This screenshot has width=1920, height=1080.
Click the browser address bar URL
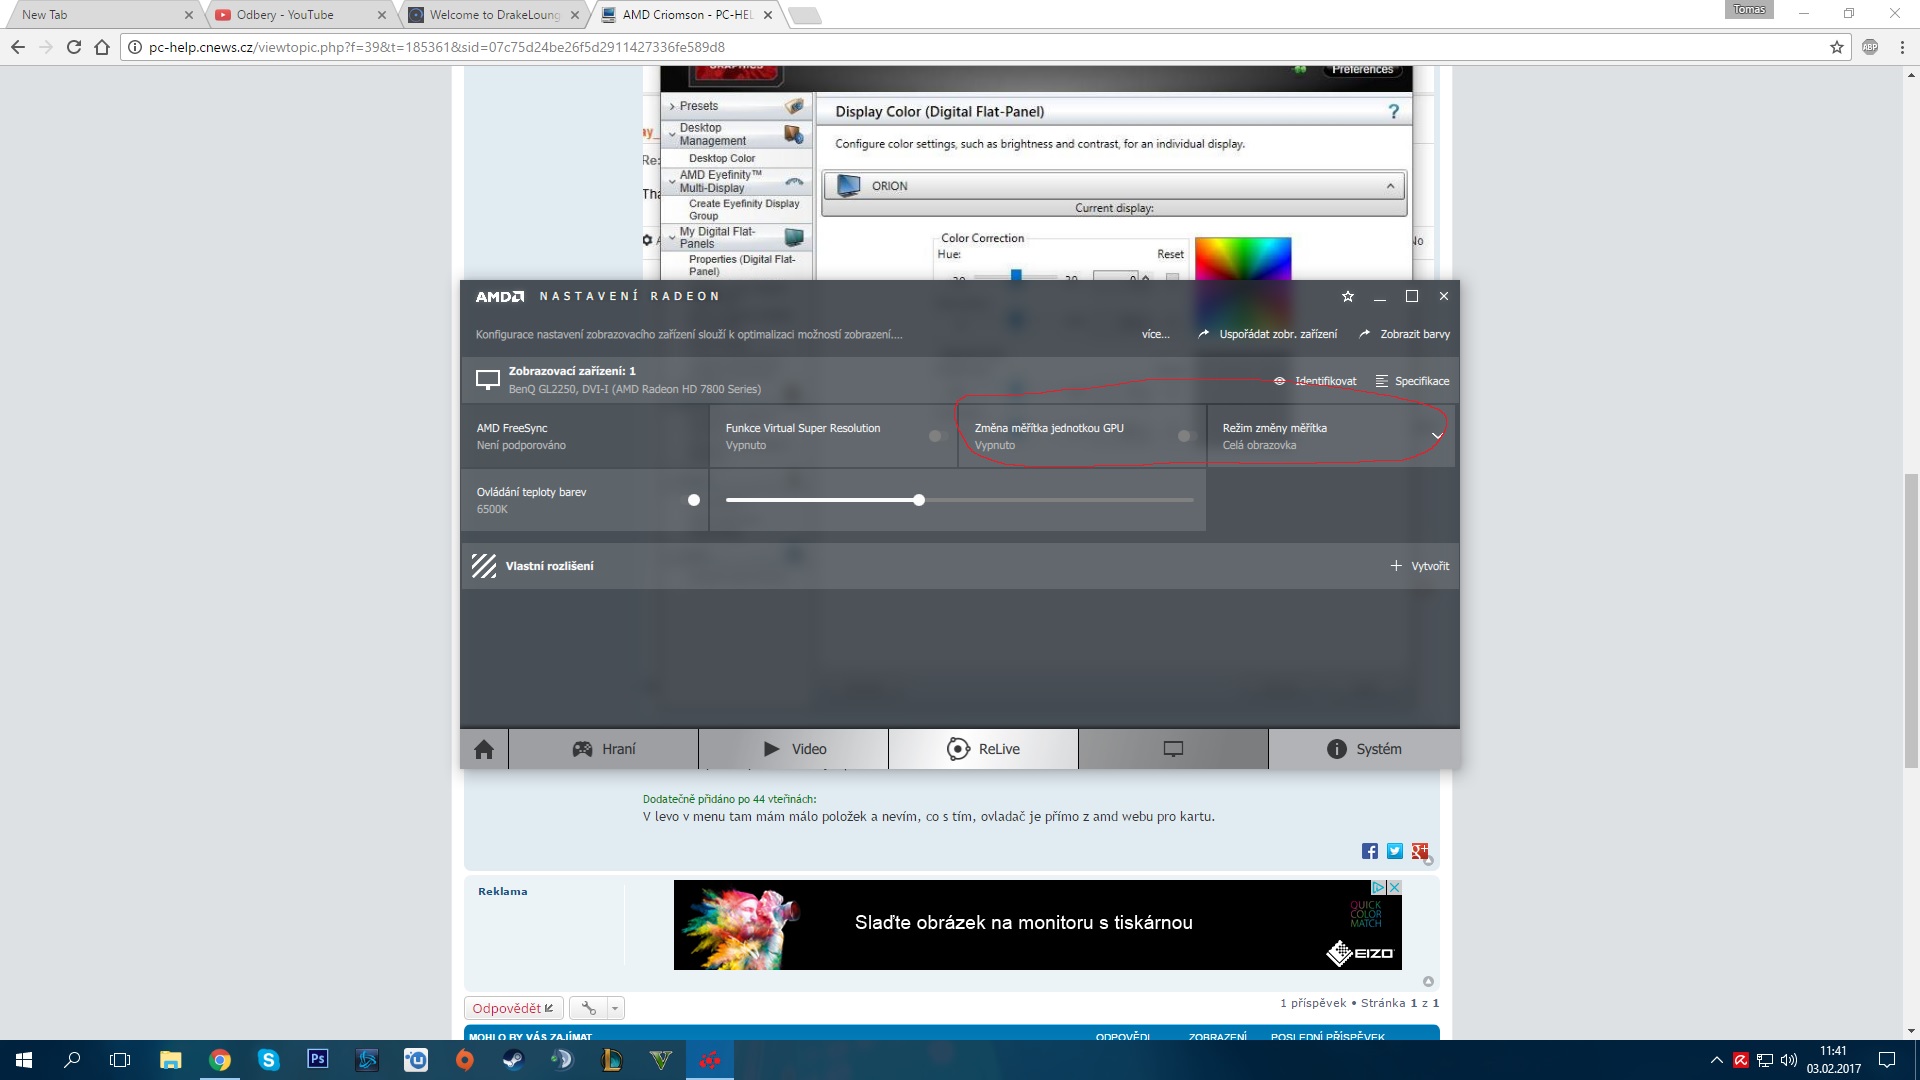436,47
